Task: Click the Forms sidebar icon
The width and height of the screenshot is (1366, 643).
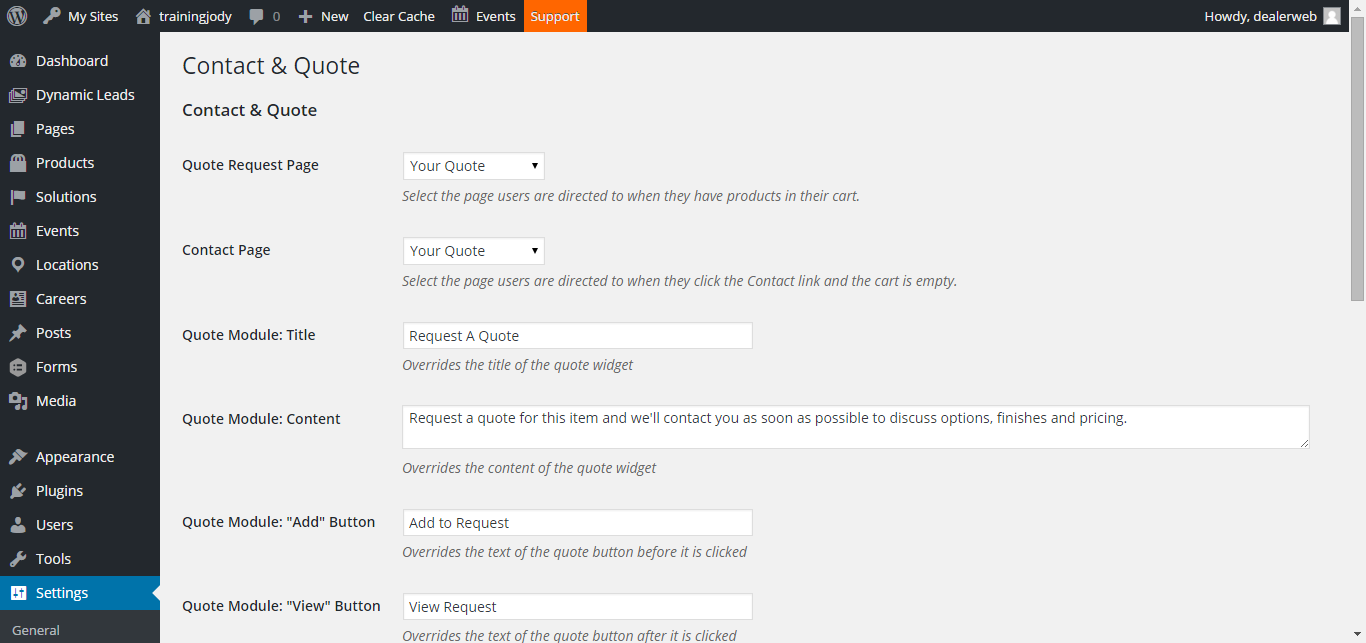Action: coord(18,367)
